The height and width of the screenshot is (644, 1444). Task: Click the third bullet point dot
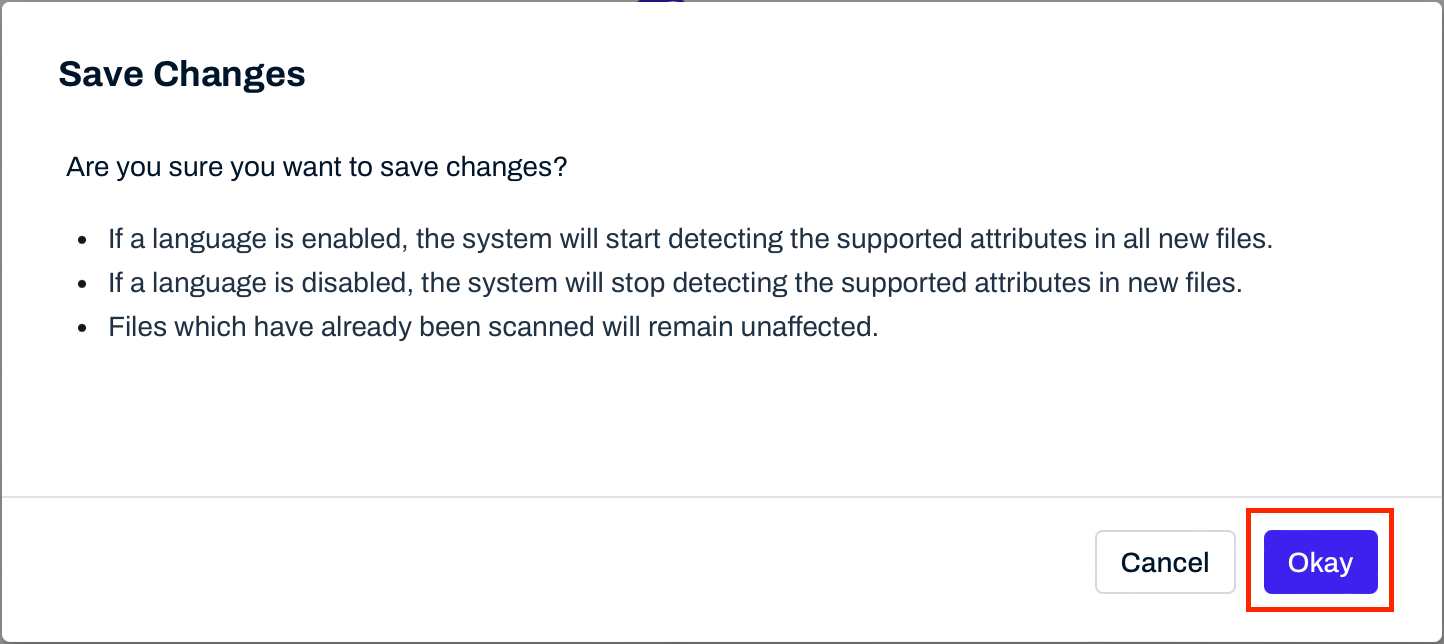83,328
